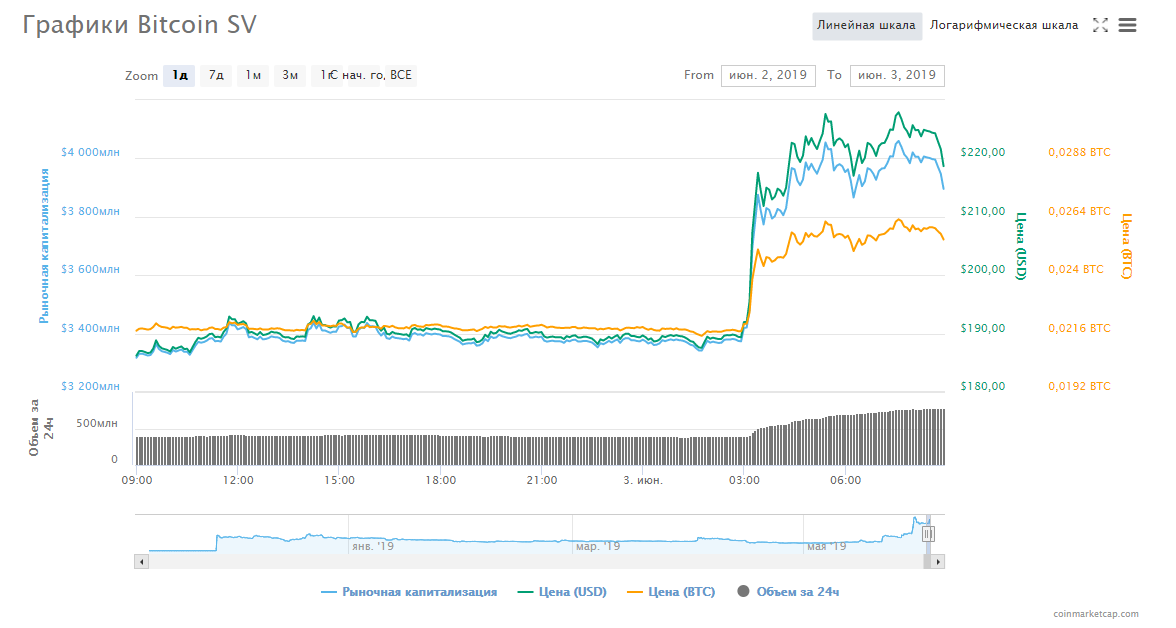Edit the From date field июн. 2, 2019
The width and height of the screenshot is (1176, 628).
coord(768,75)
